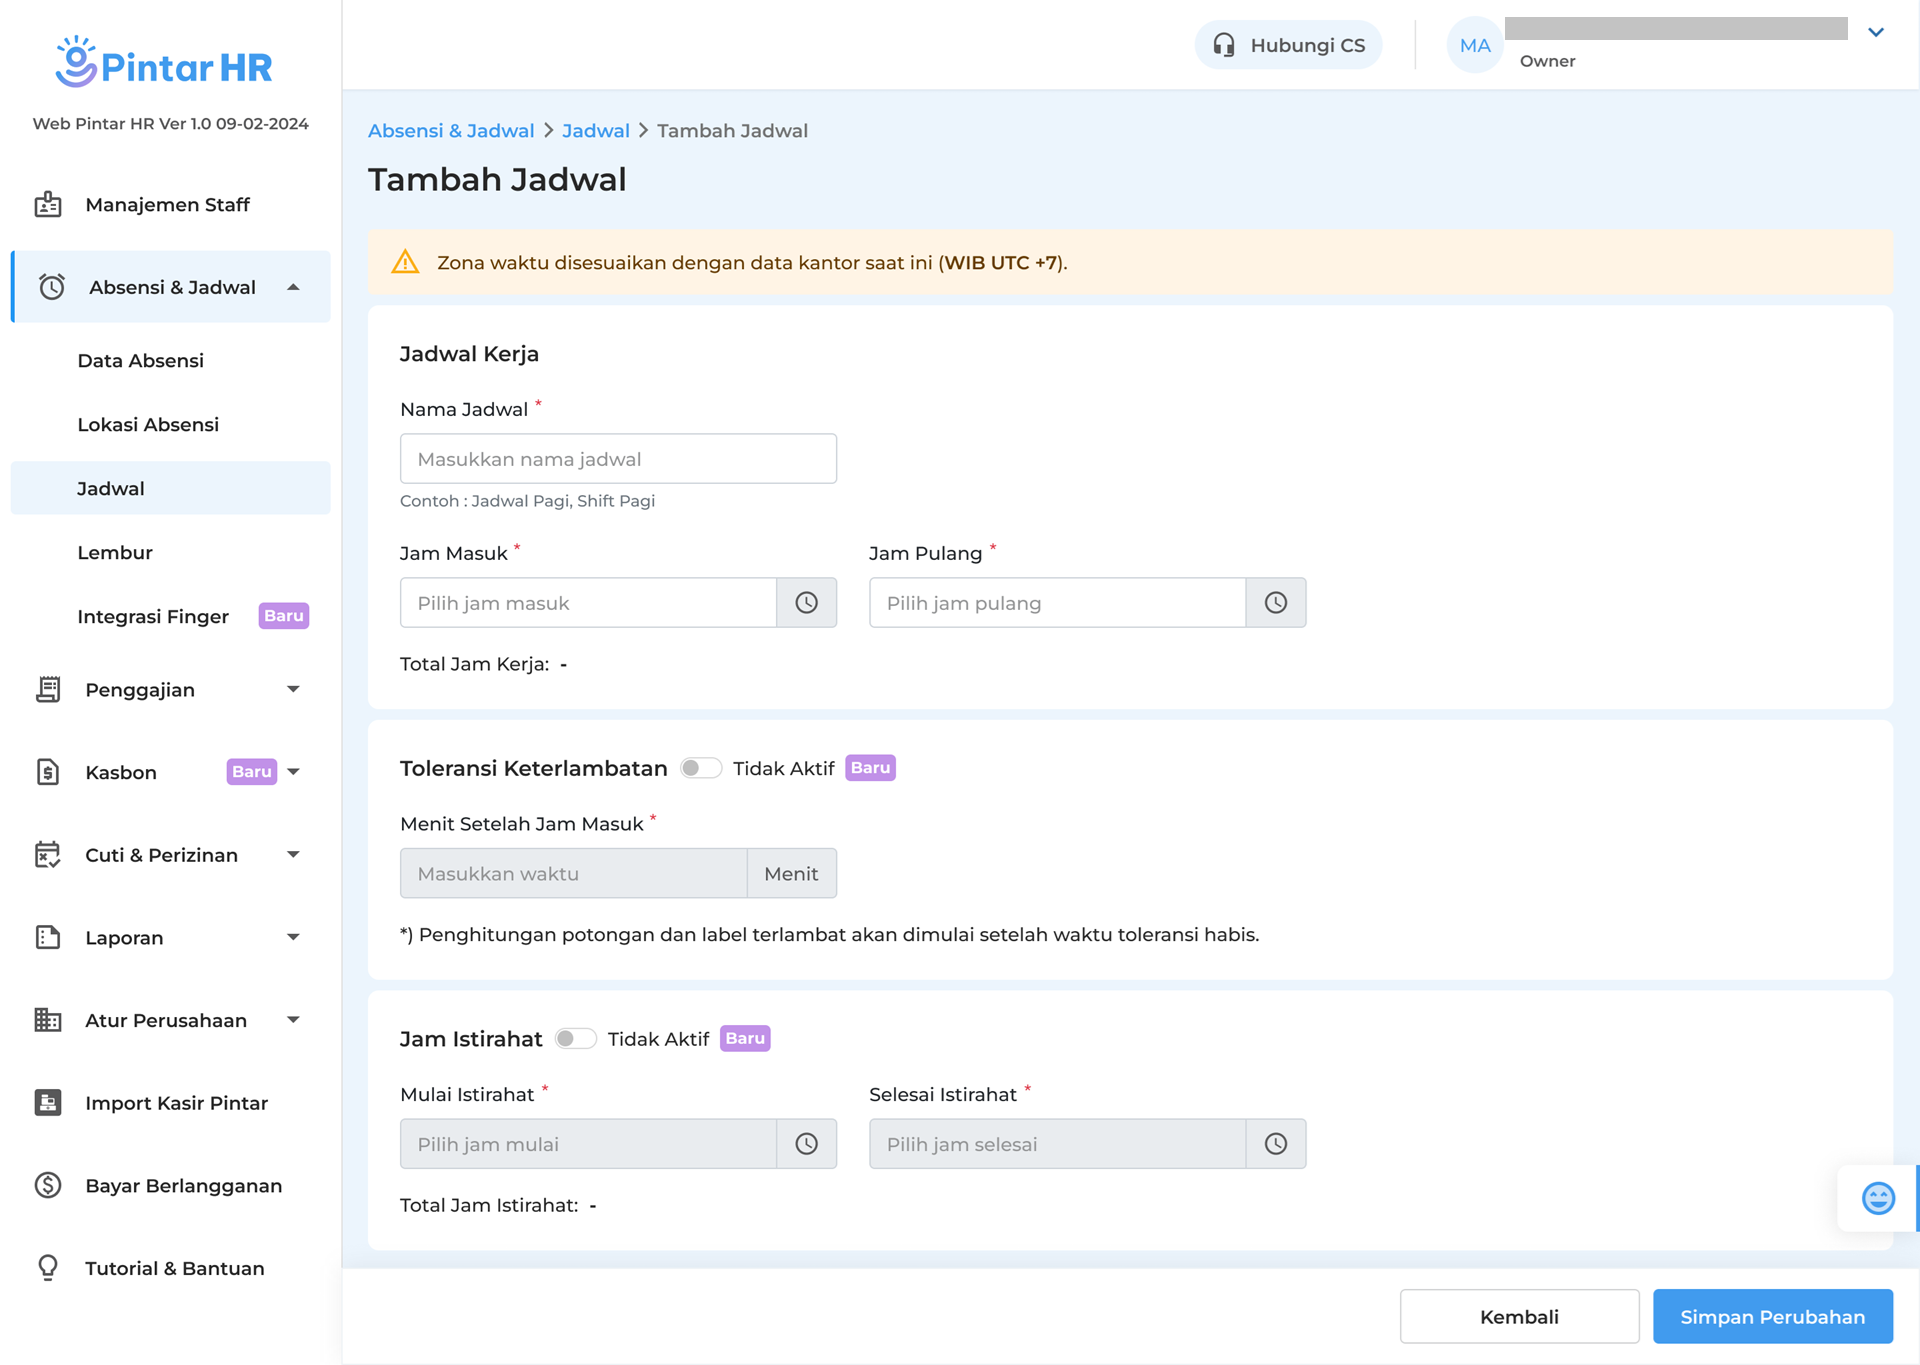Open the Lembur submenu item

(x=115, y=553)
